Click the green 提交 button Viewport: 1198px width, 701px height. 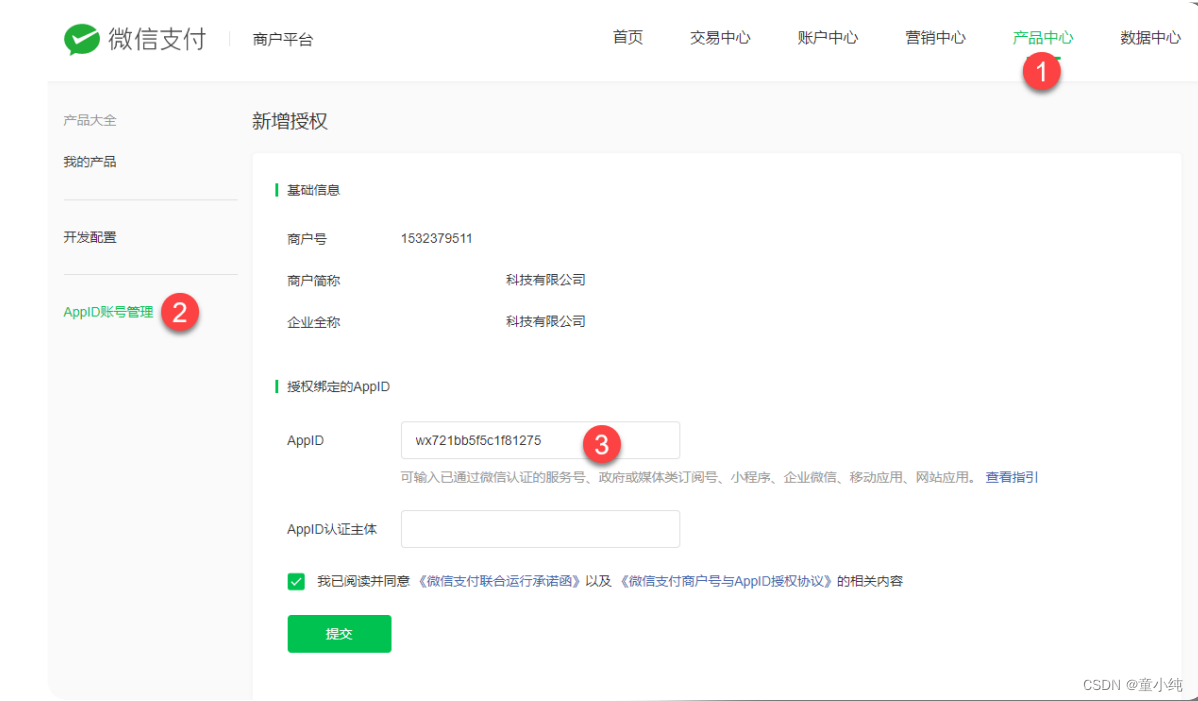[339, 634]
